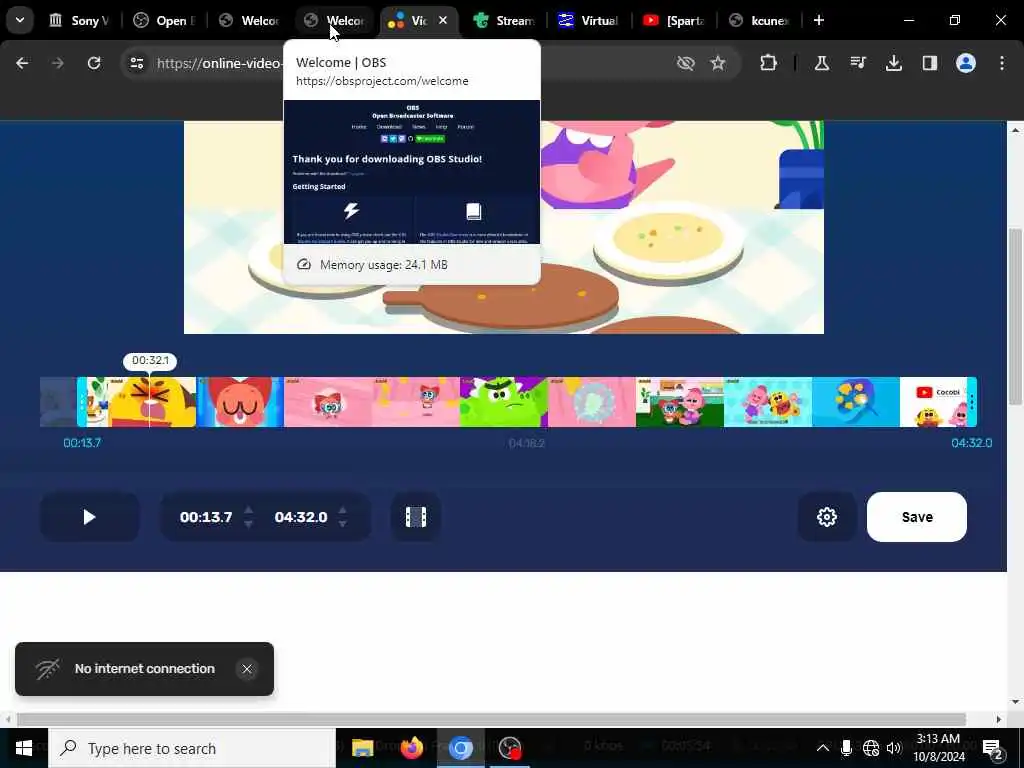Screen dimensions: 1024x768
Task: Edit the start time field 00:13.7
Action: pyautogui.click(x=206, y=517)
